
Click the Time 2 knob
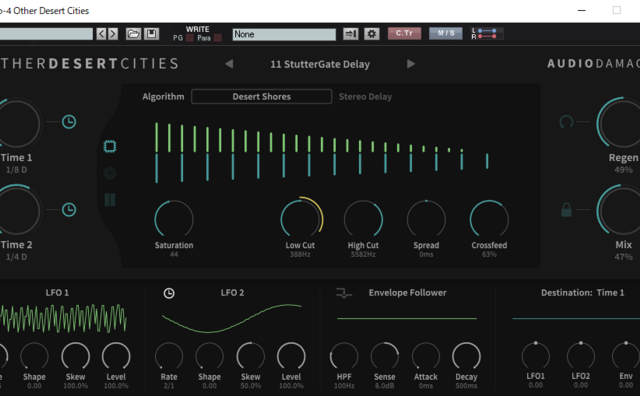pos(17,211)
